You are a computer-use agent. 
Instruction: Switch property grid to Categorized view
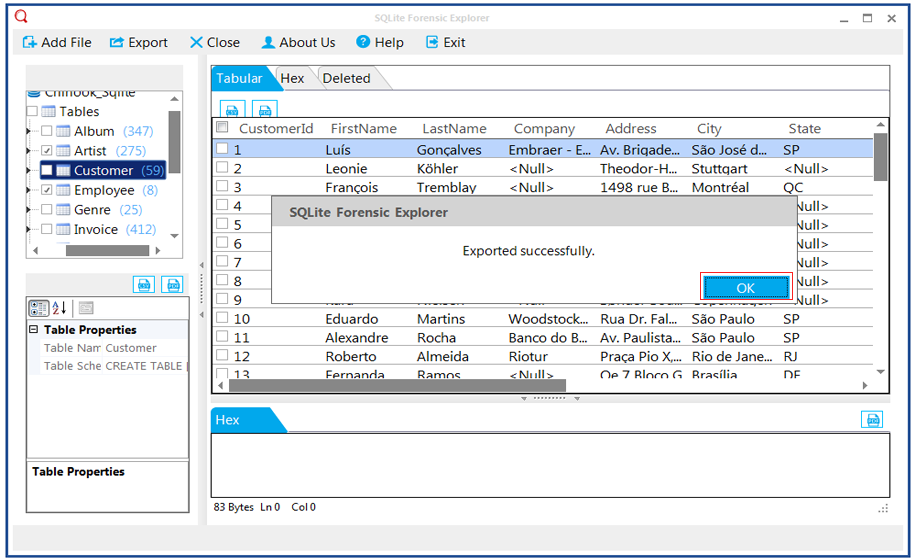pos(39,308)
